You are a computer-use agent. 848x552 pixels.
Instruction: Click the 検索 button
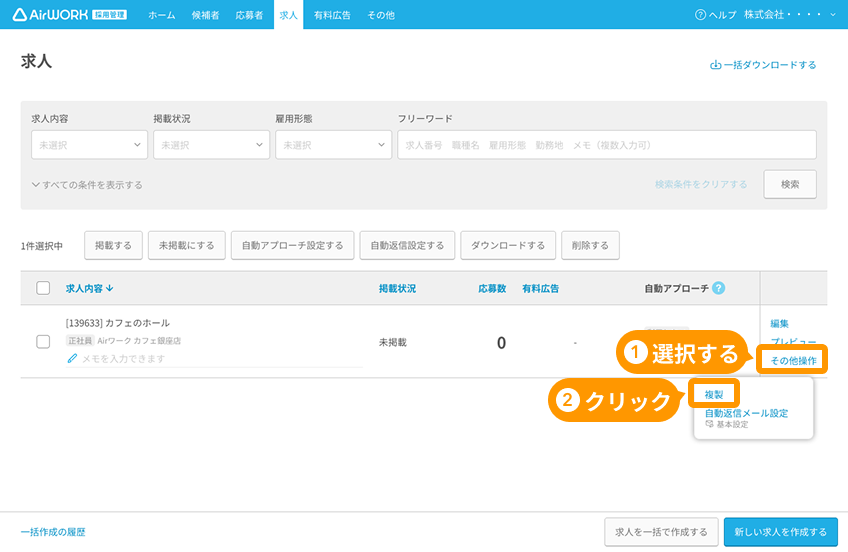790,184
